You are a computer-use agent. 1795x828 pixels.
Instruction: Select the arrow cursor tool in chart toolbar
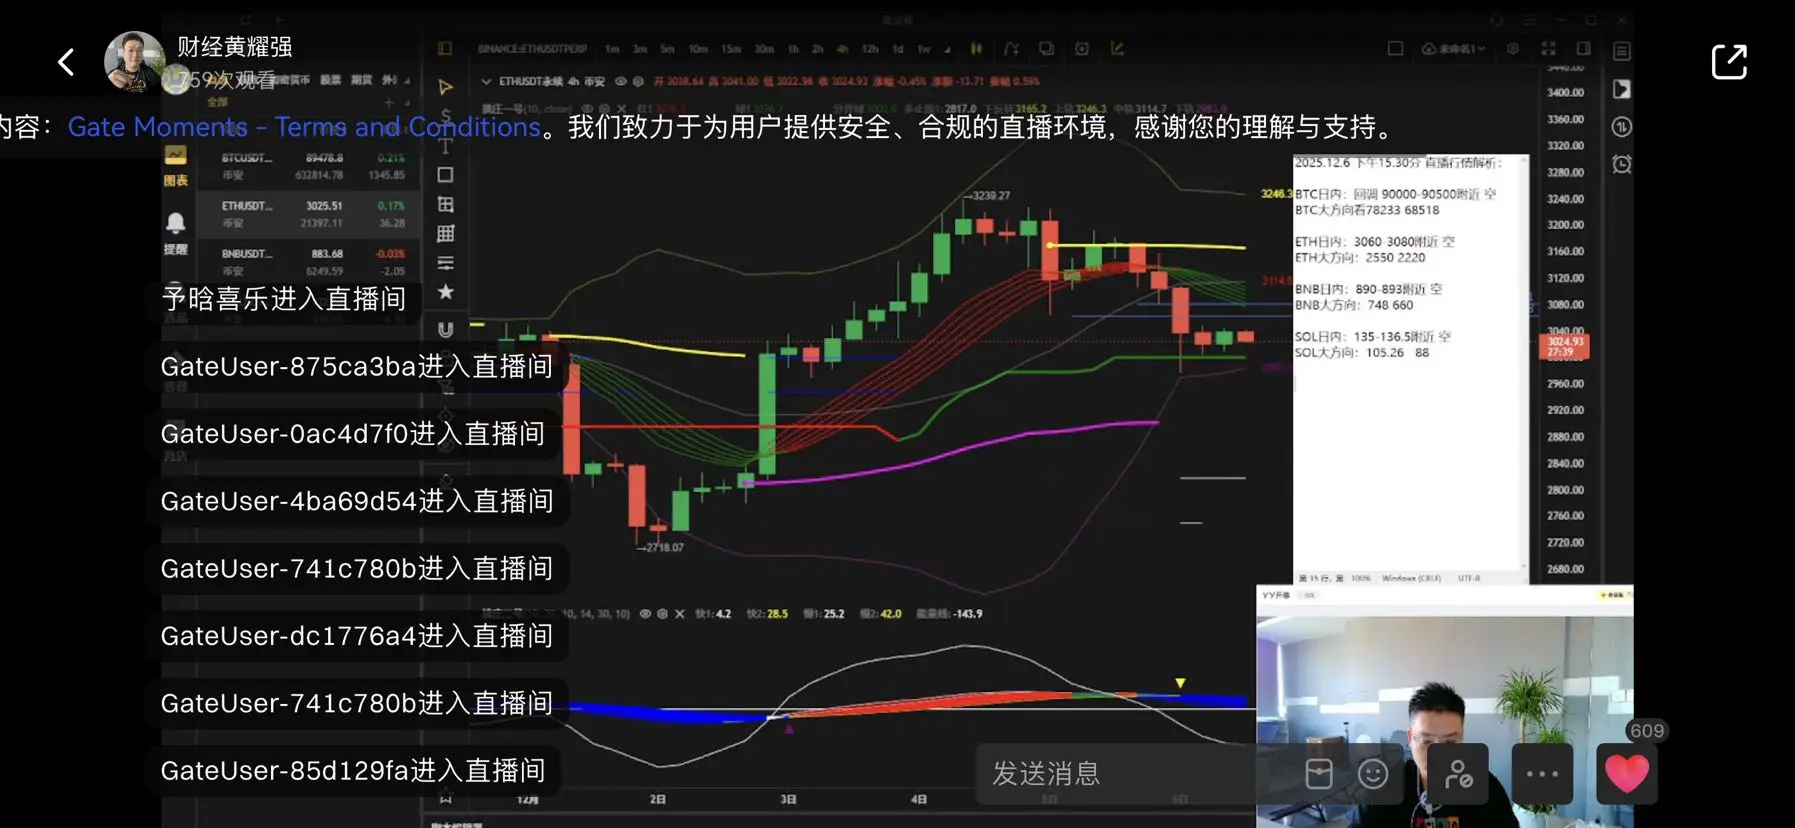[x=446, y=87]
